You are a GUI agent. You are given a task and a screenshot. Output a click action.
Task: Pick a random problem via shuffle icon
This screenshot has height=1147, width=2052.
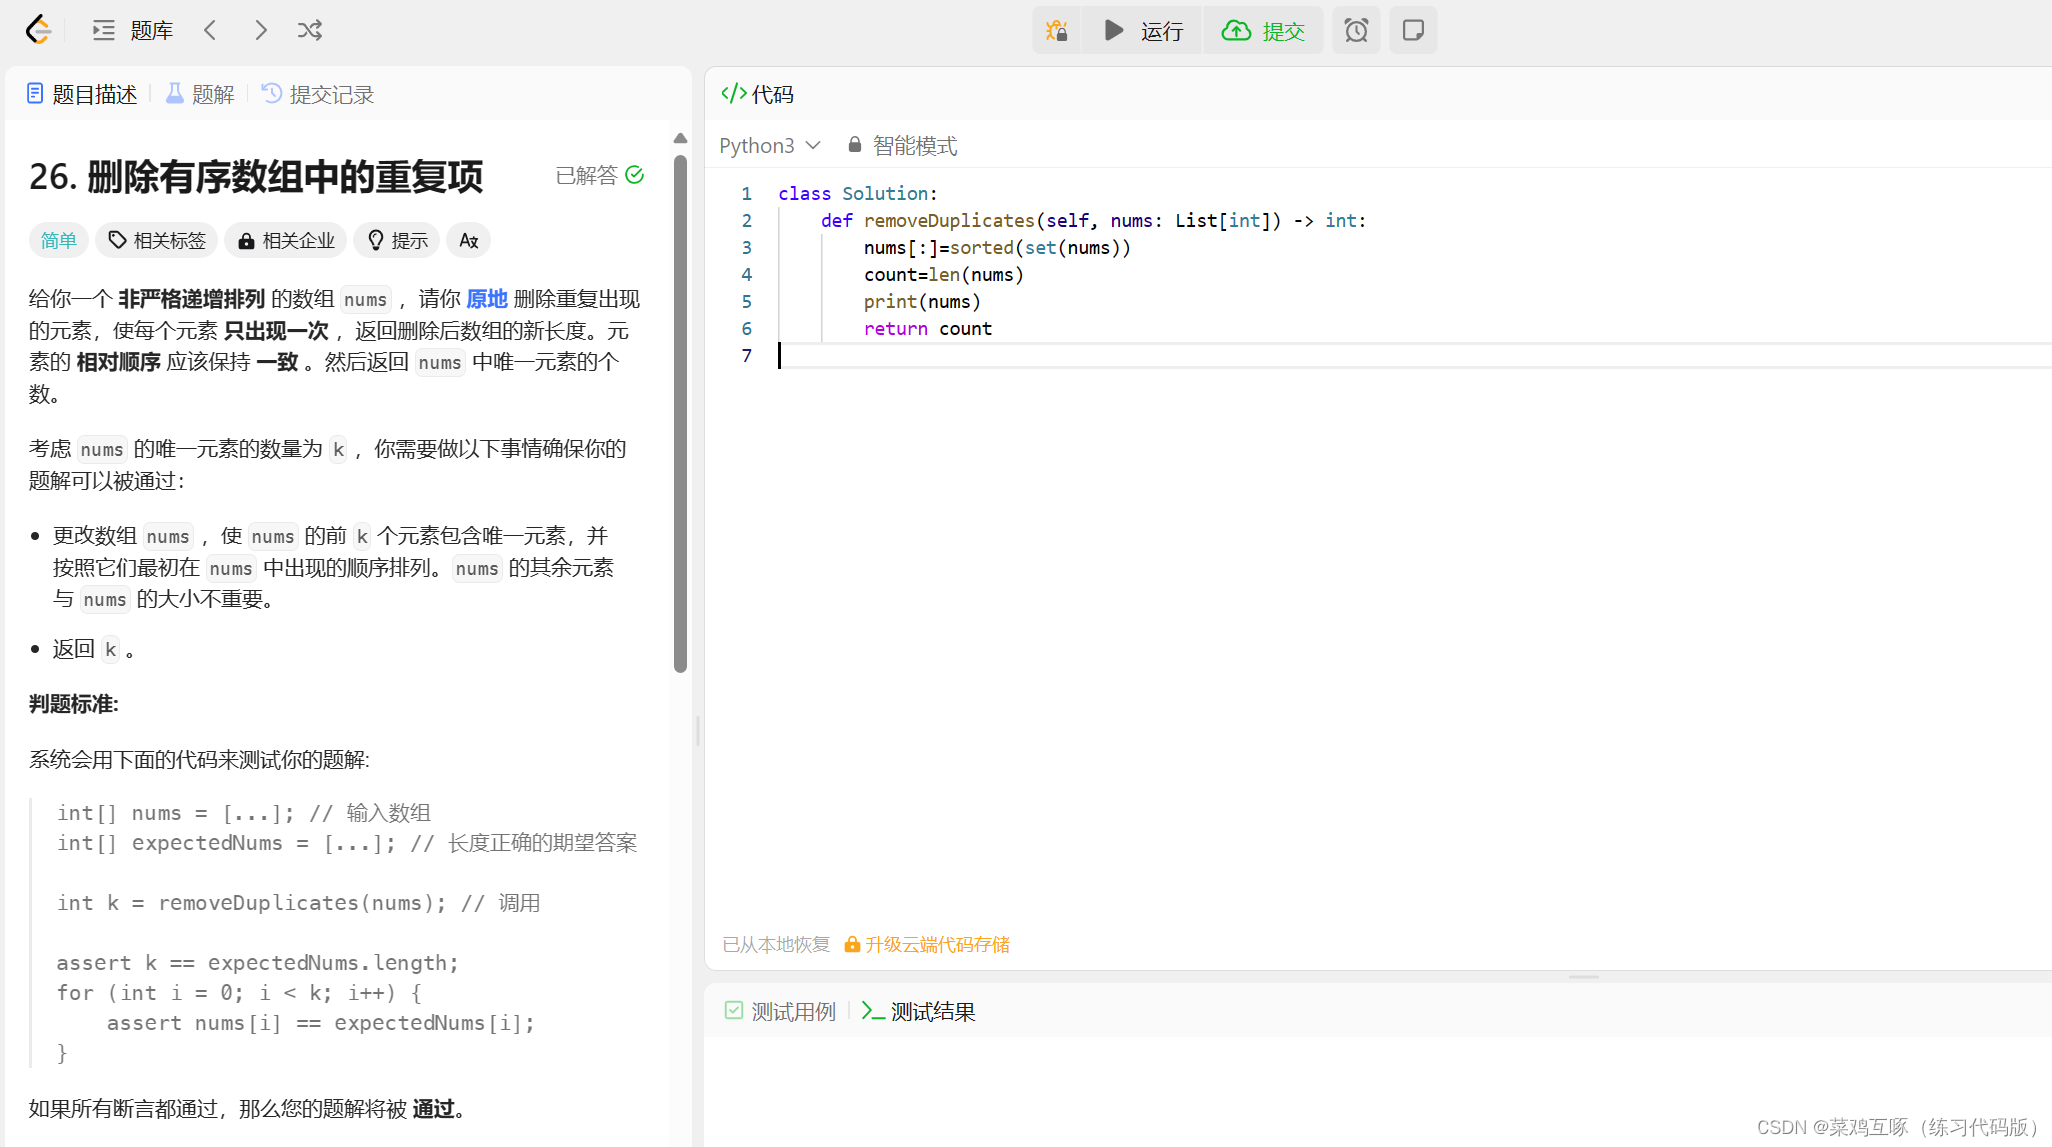pos(309,30)
